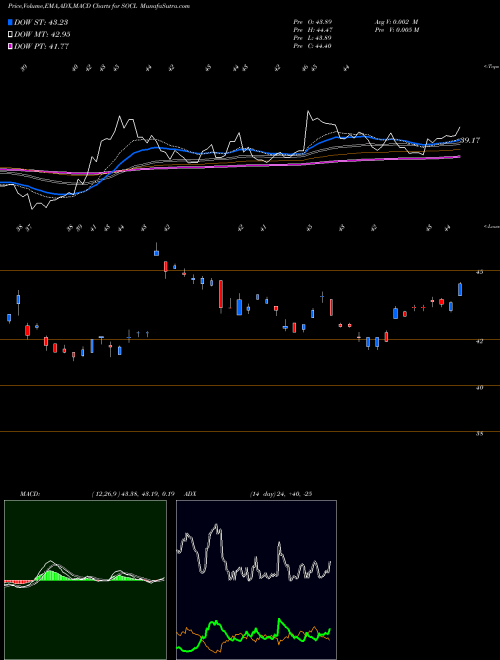Click the 40 price axis label
This screenshot has height=660, width=500.
pyautogui.click(x=479, y=387)
